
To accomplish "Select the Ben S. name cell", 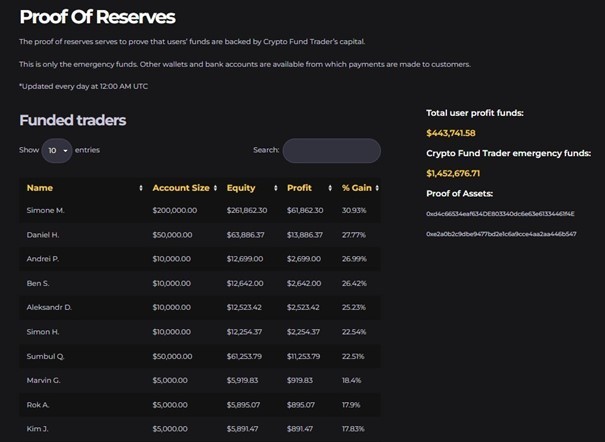I will pos(38,283).
